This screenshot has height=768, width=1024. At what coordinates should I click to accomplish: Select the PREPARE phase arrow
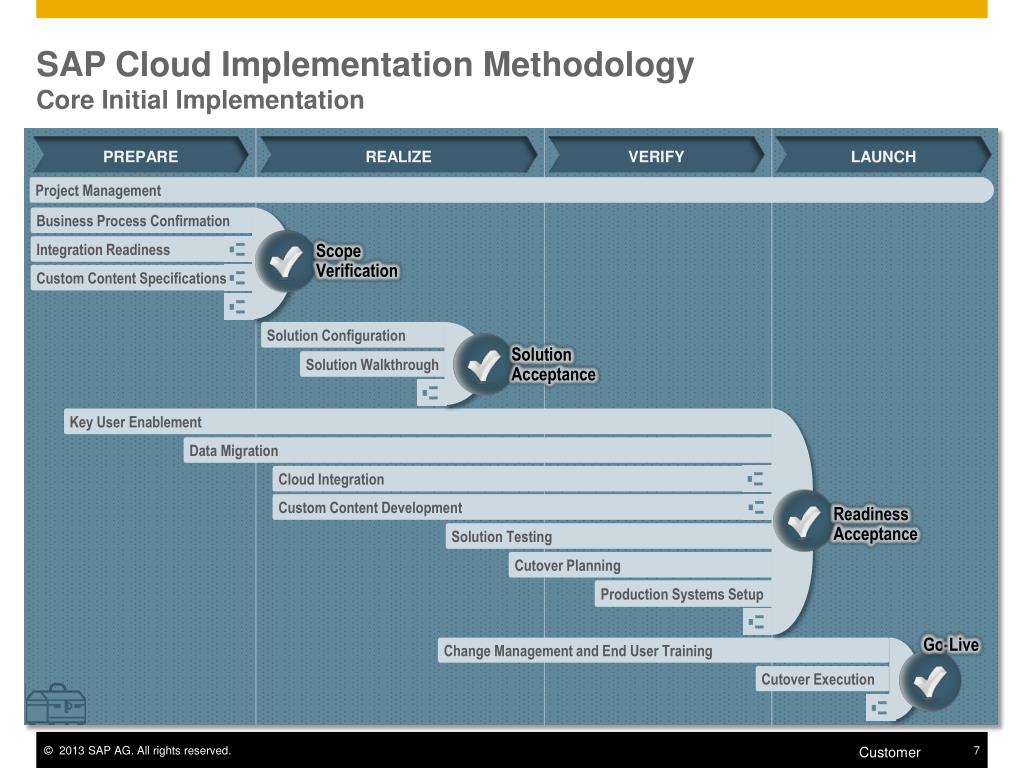(140, 156)
